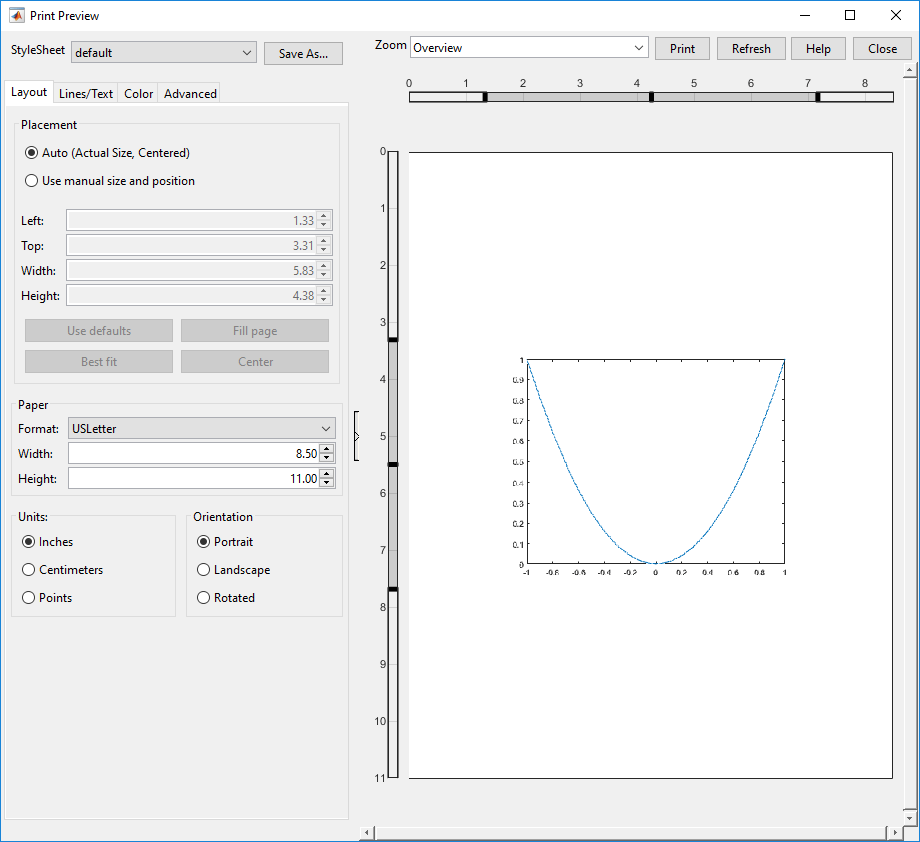Choose Points as units
Image resolution: width=920 pixels, height=842 pixels.
click(x=47, y=598)
